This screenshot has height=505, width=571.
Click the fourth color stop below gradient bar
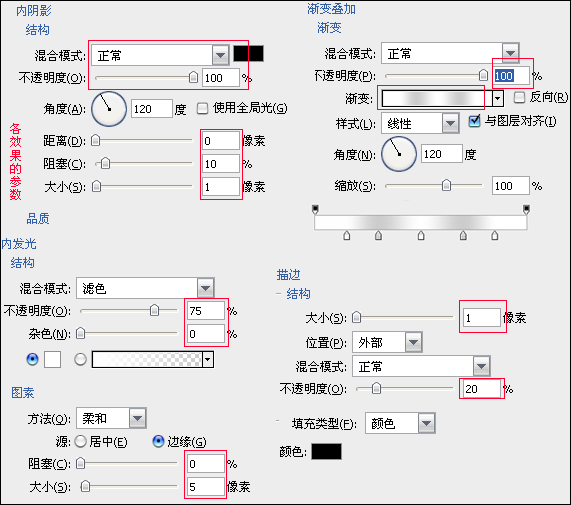[x=463, y=236]
